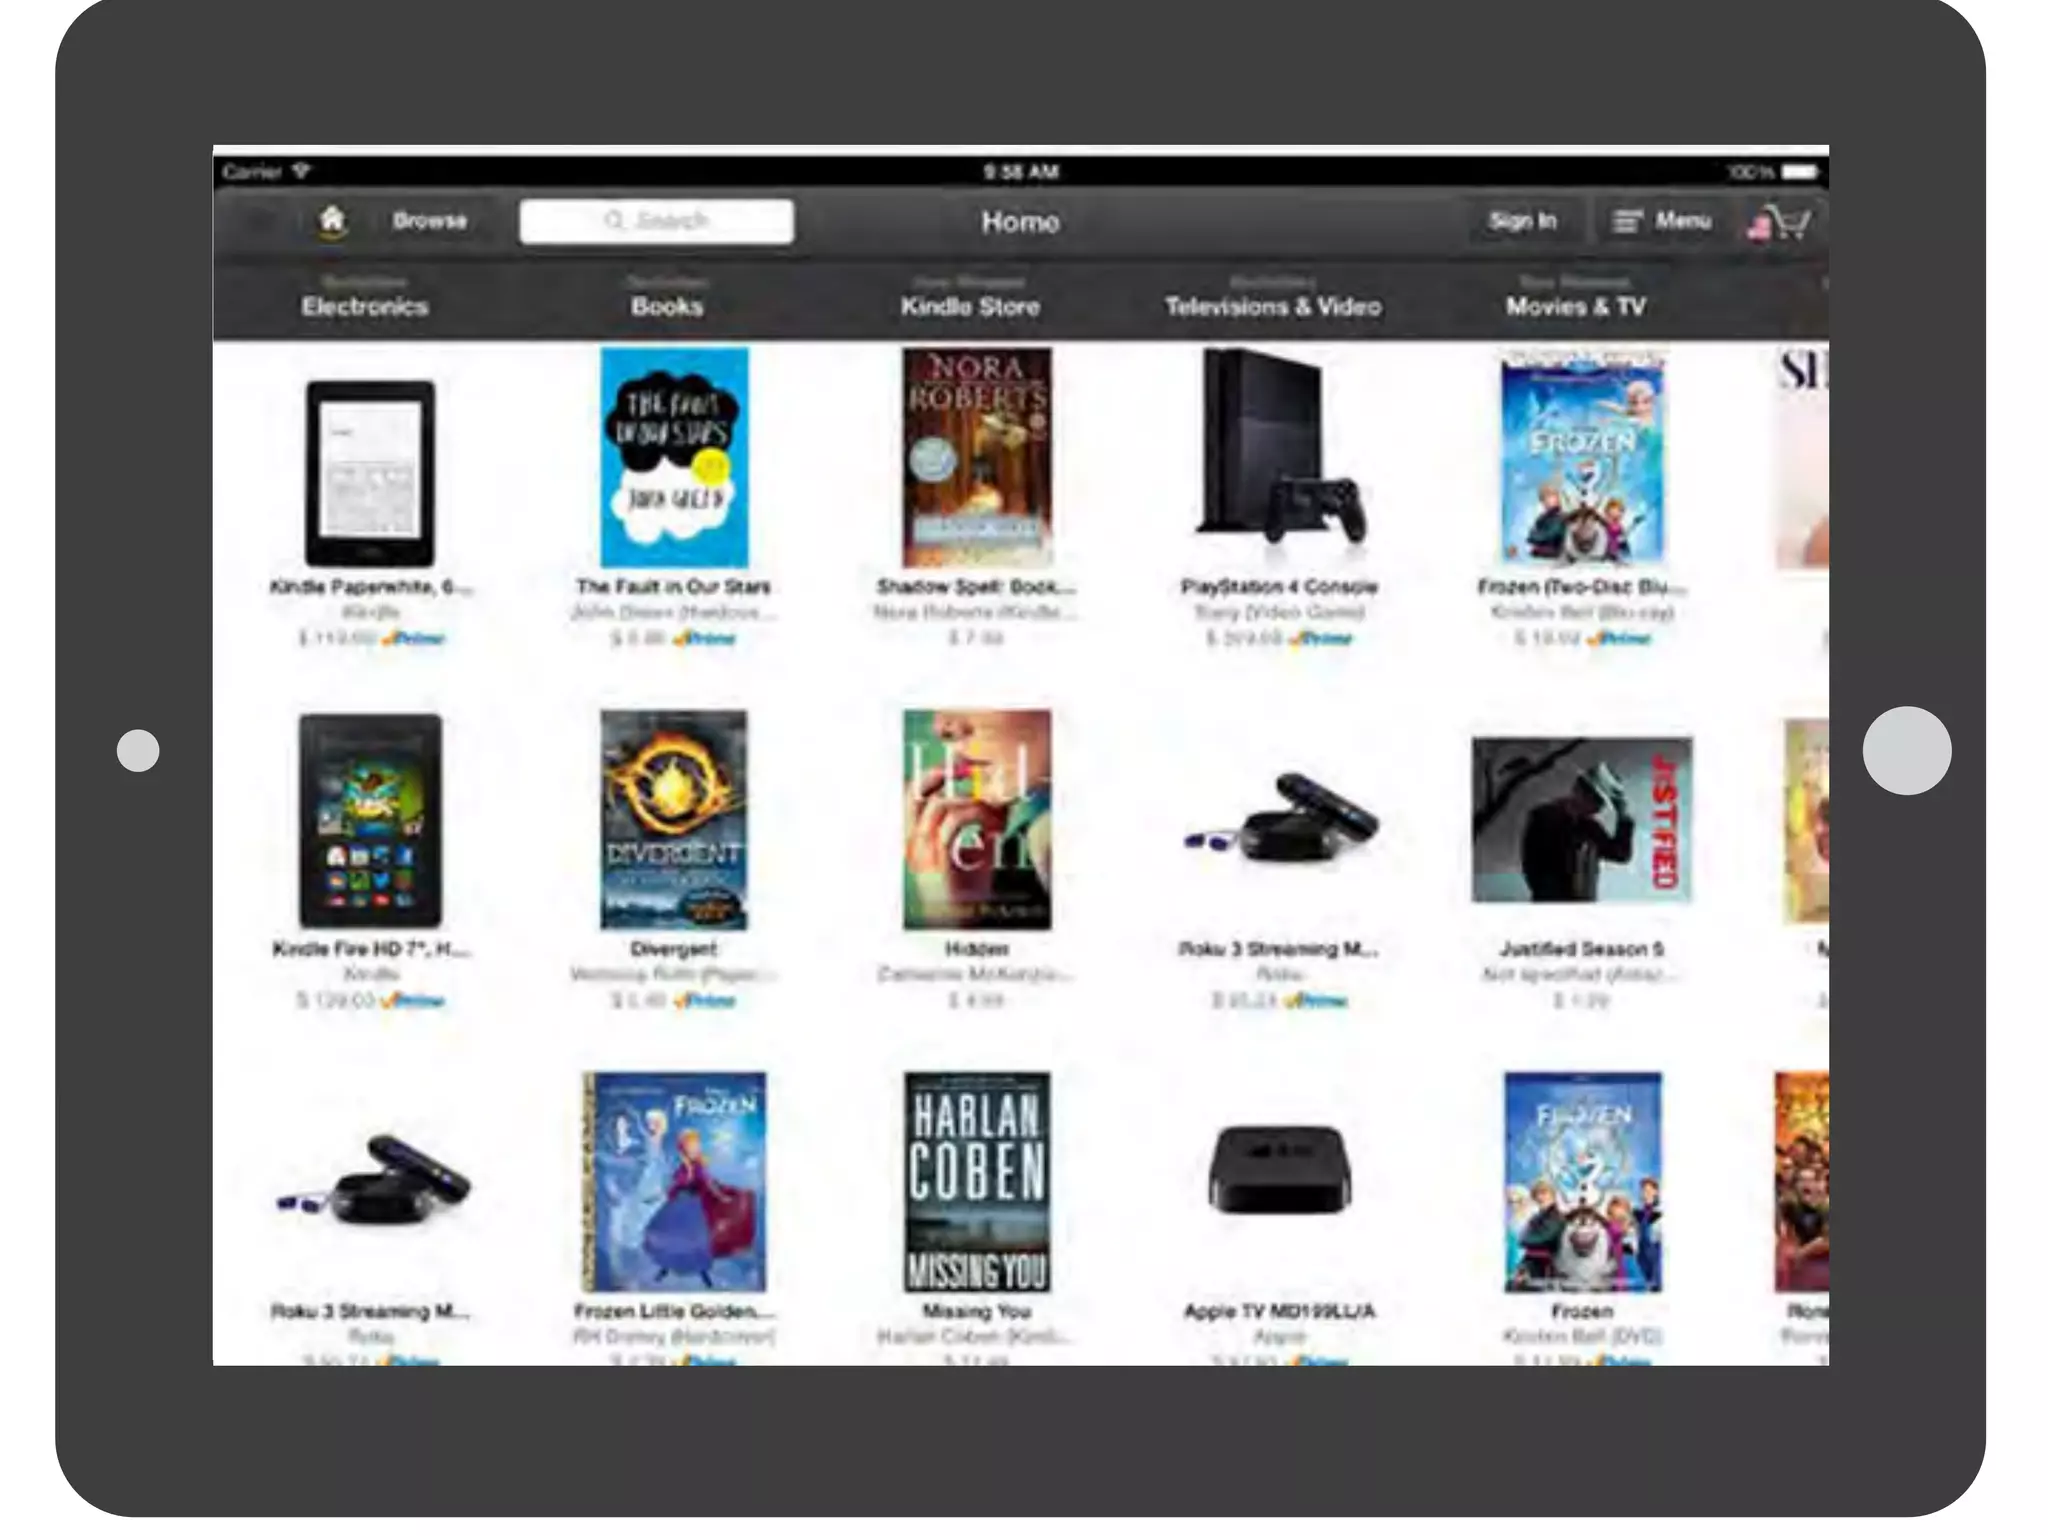Open the Apple TV product image
The image size is (2048, 1536).
pyautogui.click(x=1279, y=1170)
